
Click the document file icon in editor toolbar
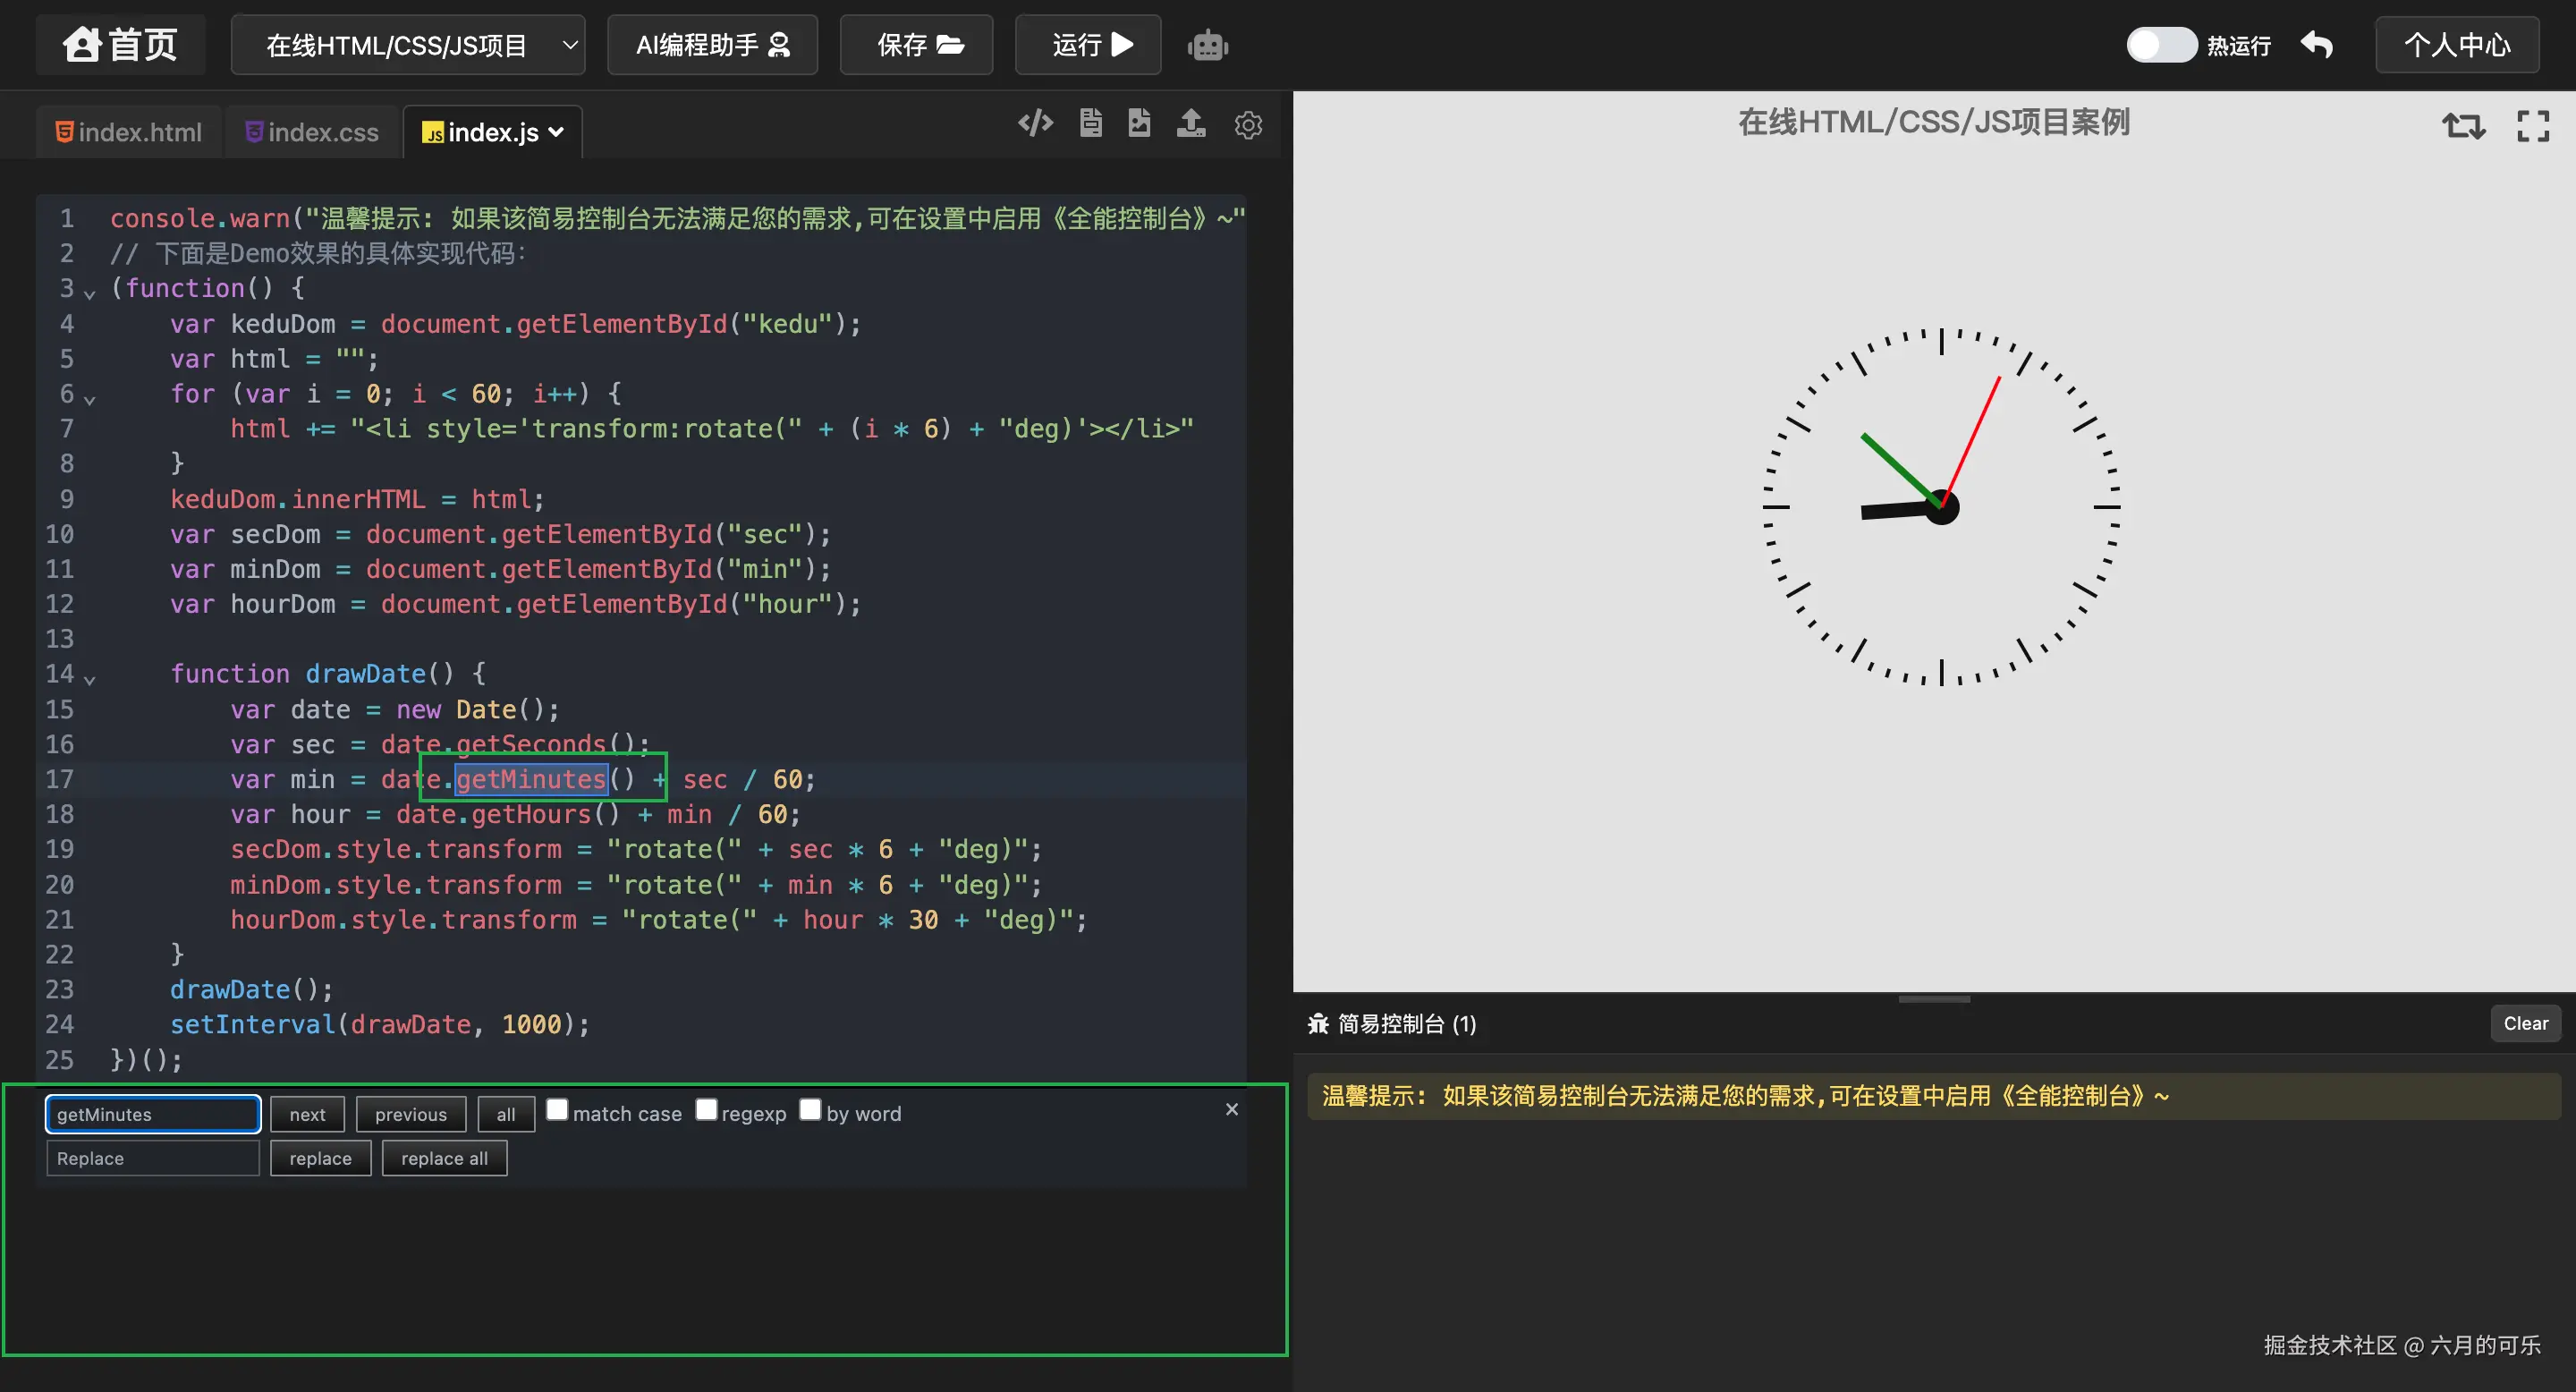(1091, 123)
